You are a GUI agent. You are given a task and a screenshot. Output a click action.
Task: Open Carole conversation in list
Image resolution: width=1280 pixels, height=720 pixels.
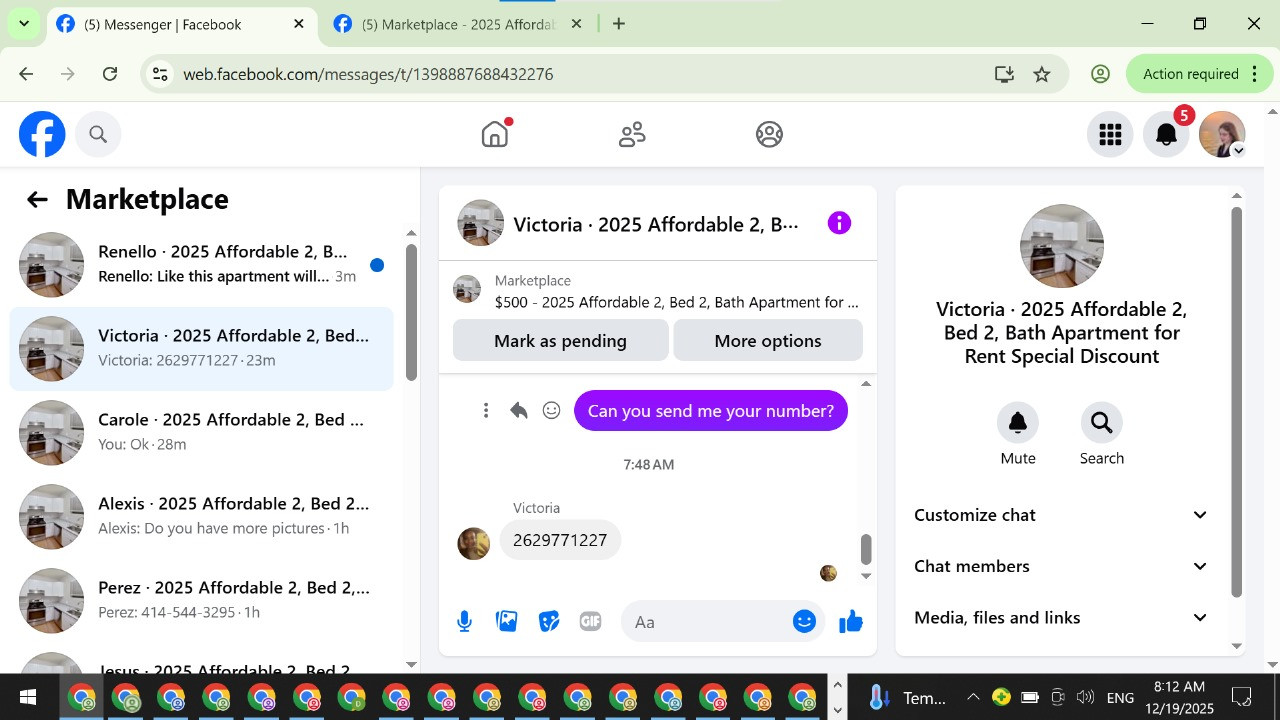202,432
